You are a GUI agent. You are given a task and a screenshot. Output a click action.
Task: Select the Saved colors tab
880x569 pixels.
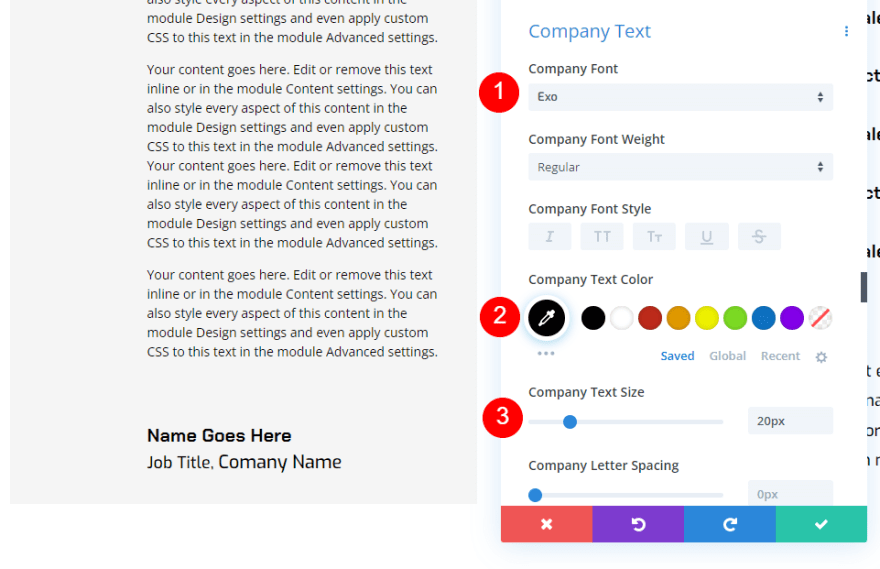click(677, 356)
